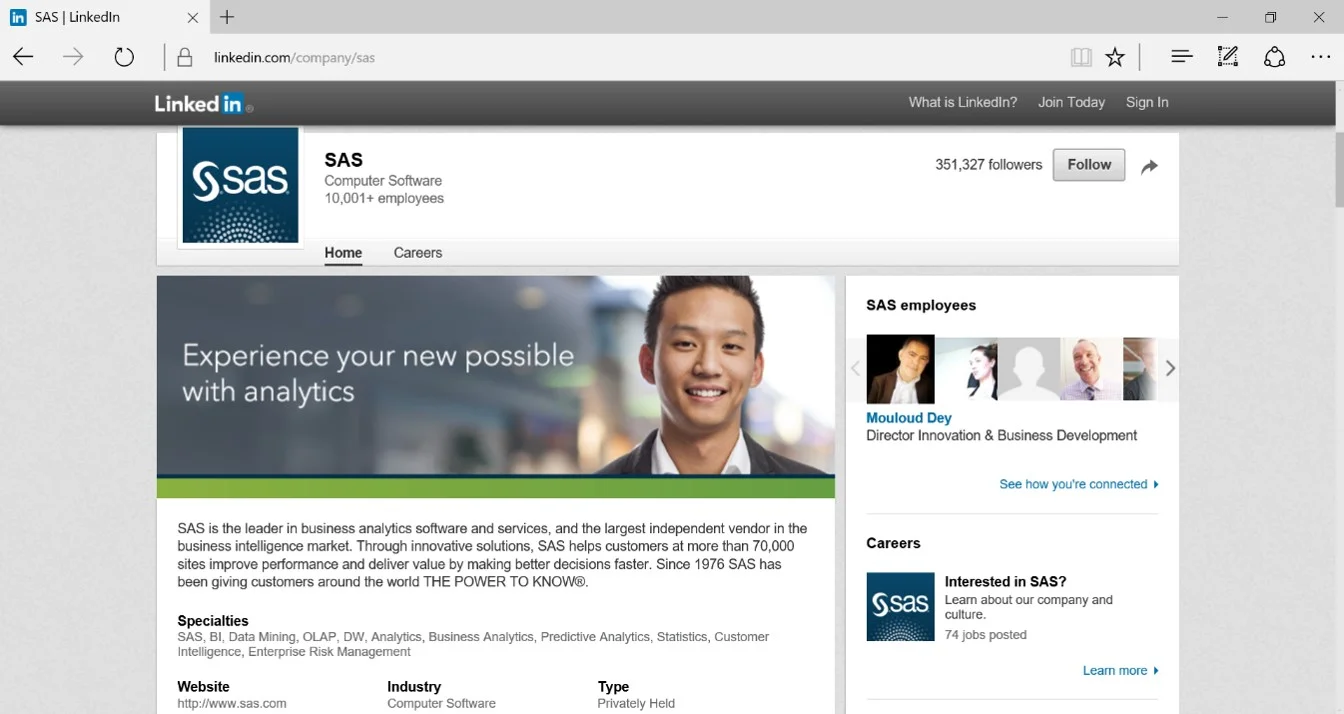The height and width of the screenshot is (714, 1344).
Task: Open Mouloud Dey's profile name link
Action: pyautogui.click(x=909, y=418)
